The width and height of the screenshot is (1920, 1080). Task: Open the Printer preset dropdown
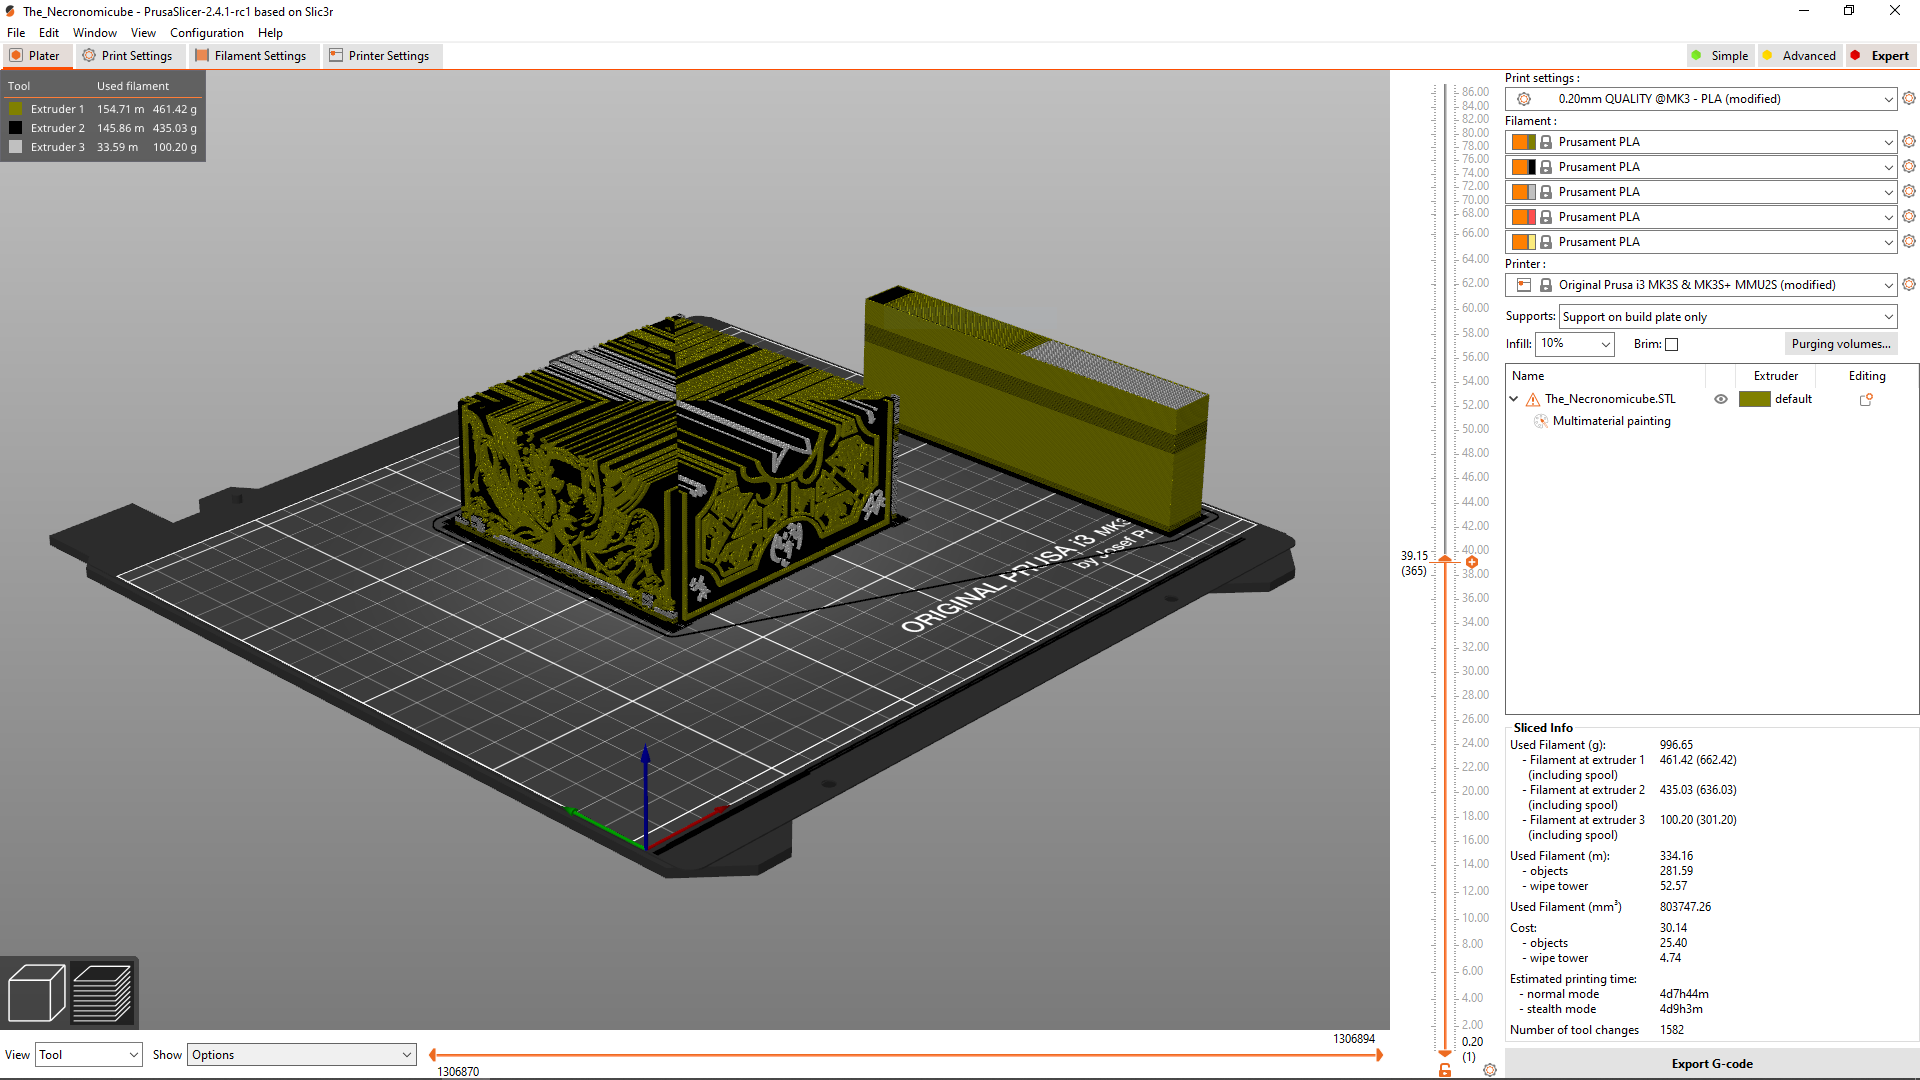click(x=1701, y=285)
